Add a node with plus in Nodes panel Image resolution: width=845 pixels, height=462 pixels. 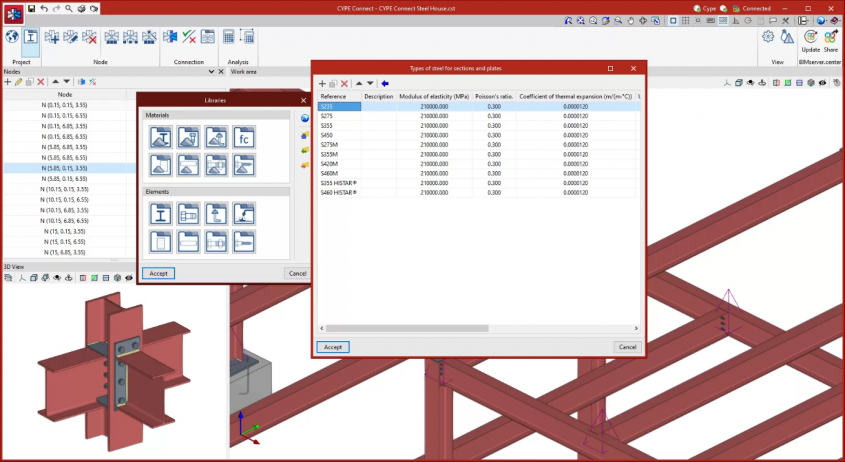point(8,82)
